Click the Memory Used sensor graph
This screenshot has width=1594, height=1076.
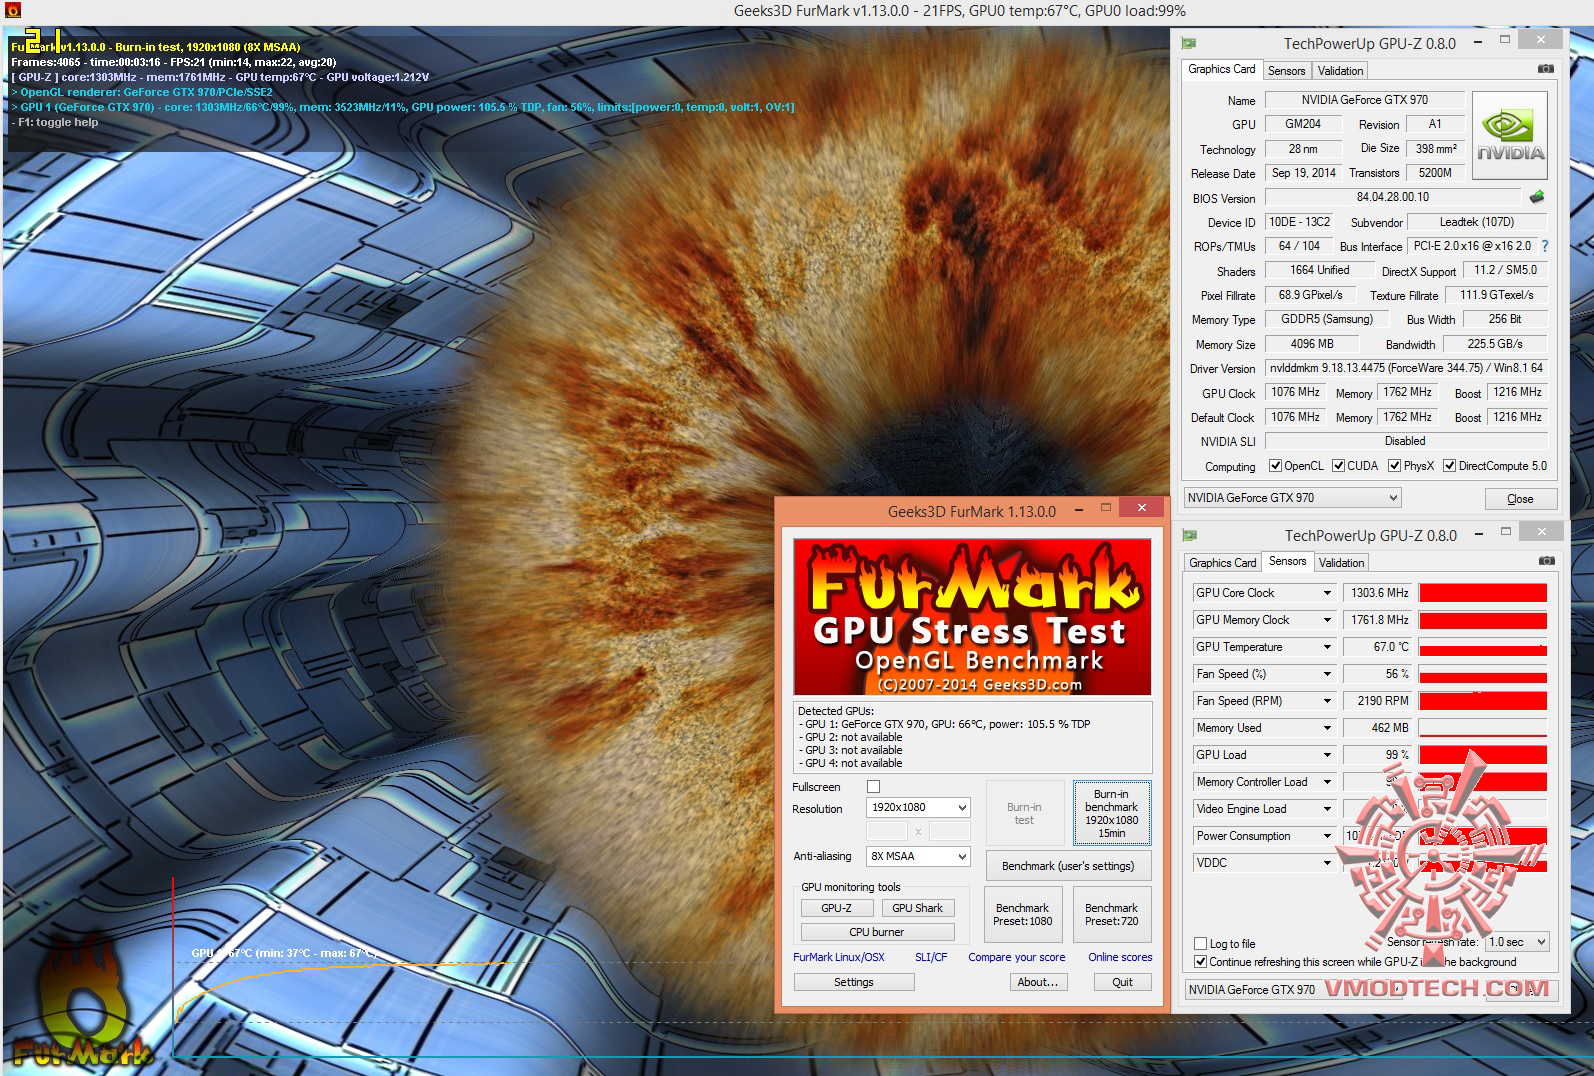point(1483,728)
